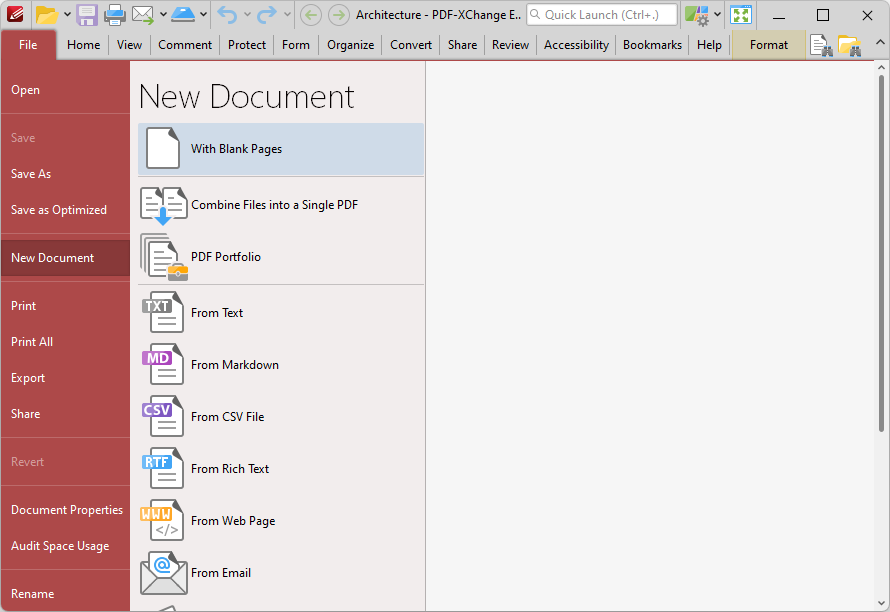Click Save as Optimized in File menu
The width and height of the screenshot is (890, 612).
point(59,210)
